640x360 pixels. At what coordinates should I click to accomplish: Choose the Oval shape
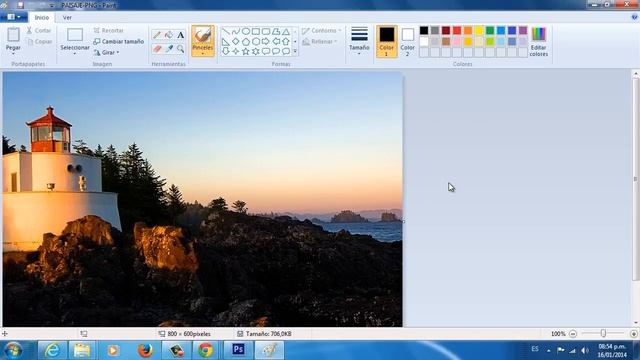coord(246,31)
